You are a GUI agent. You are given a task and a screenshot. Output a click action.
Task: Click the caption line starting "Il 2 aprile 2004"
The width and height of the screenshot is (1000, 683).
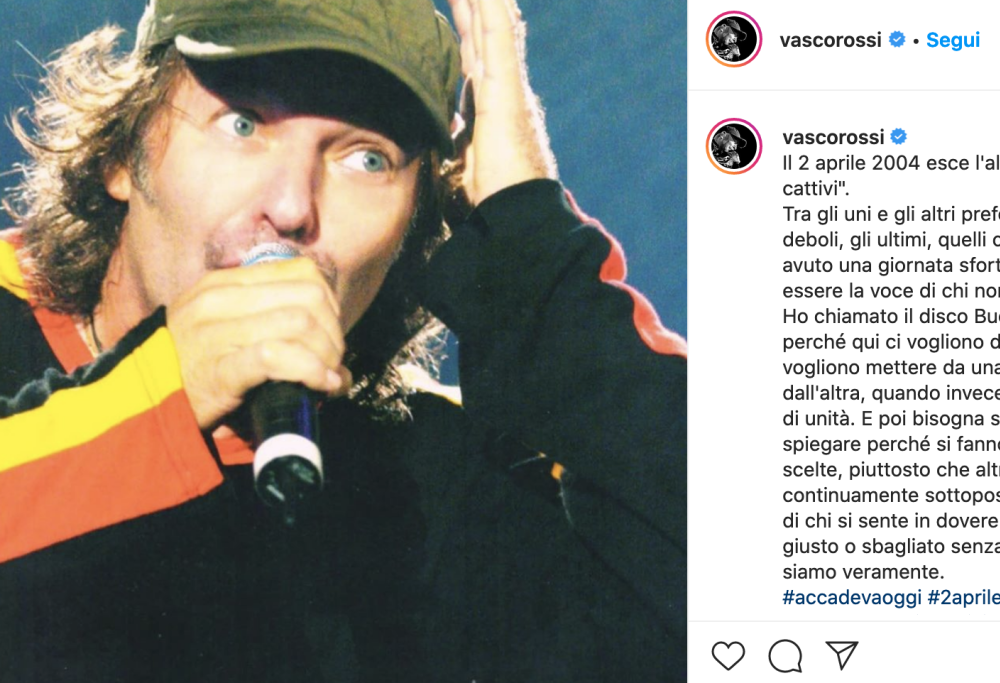click(891, 163)
